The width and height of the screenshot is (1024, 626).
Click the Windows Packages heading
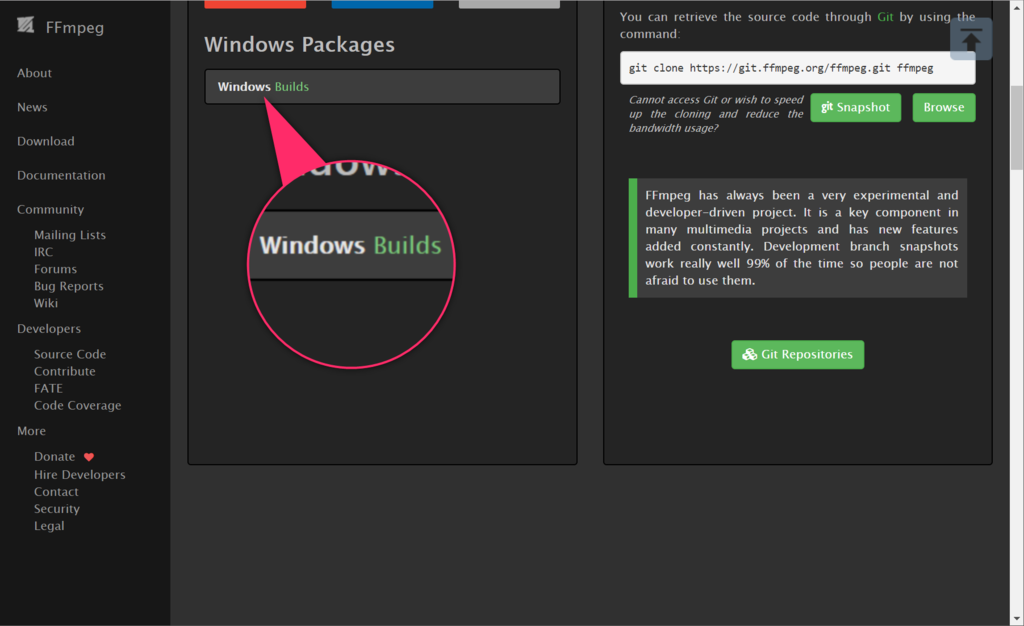pos(299,44)
